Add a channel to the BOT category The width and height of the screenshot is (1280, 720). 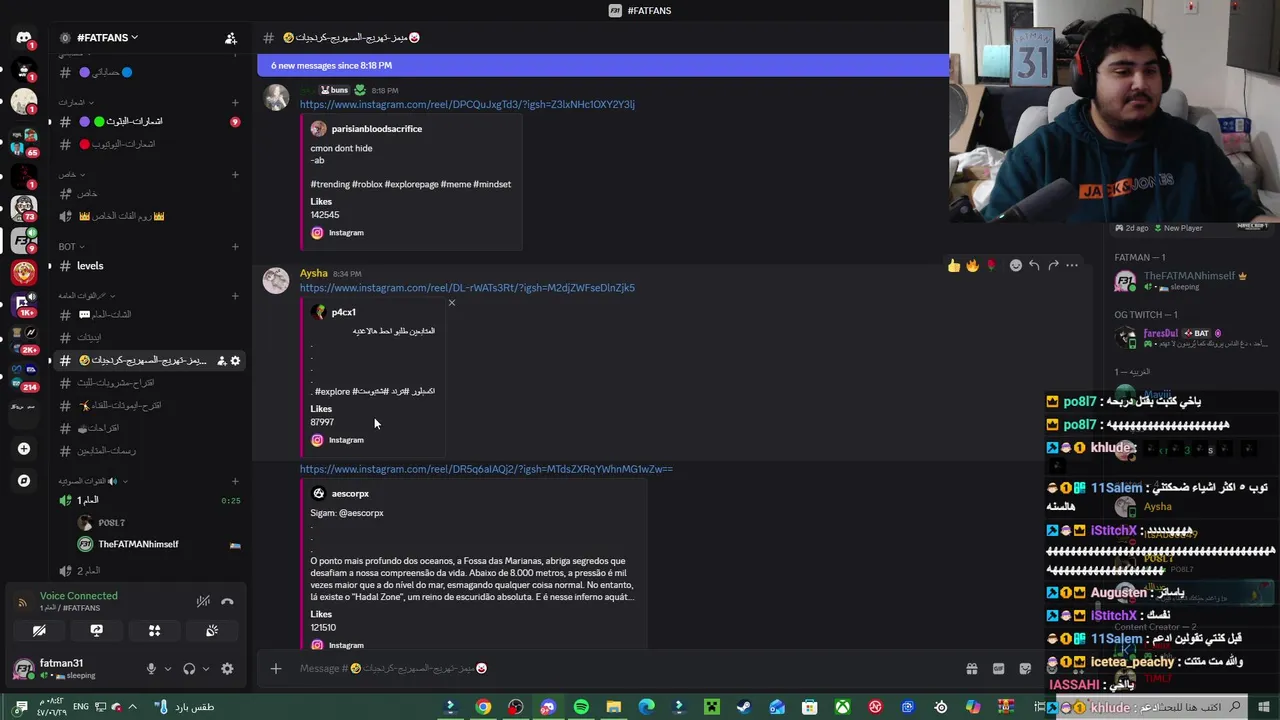[x=235, y=247]
